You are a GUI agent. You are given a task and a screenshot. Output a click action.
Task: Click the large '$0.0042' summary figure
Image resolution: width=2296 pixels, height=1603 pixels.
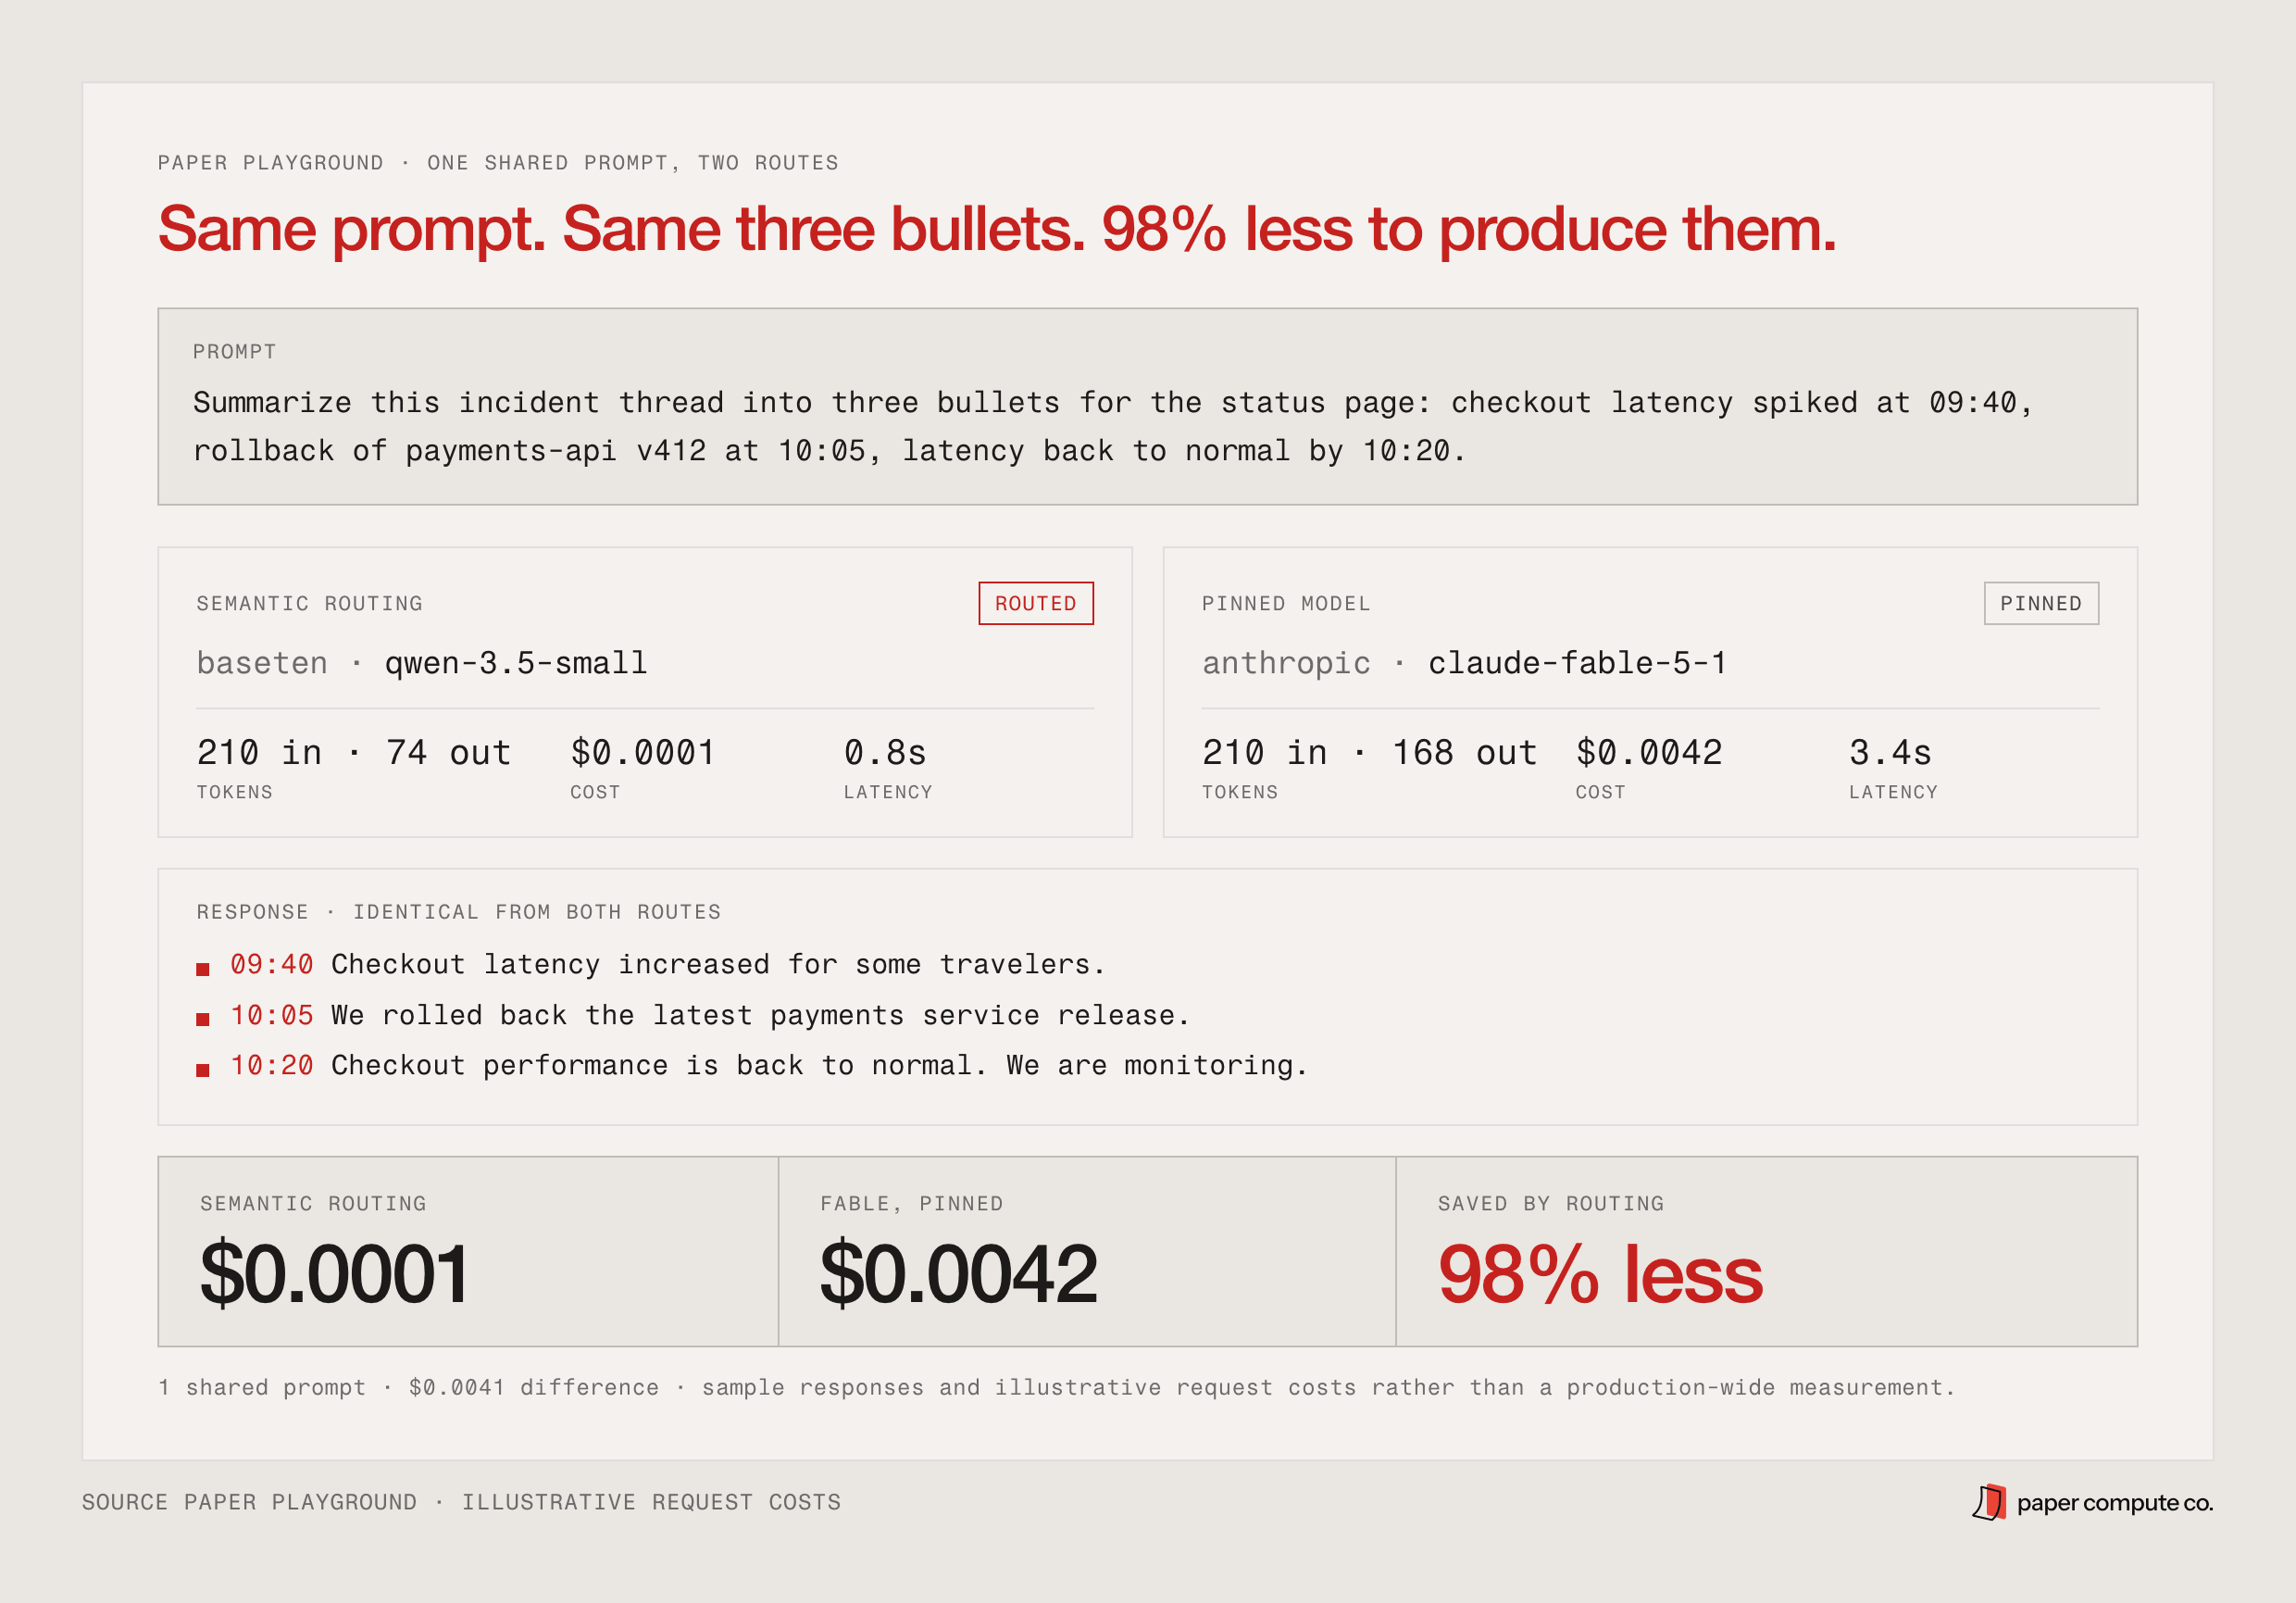point(958,1273)
